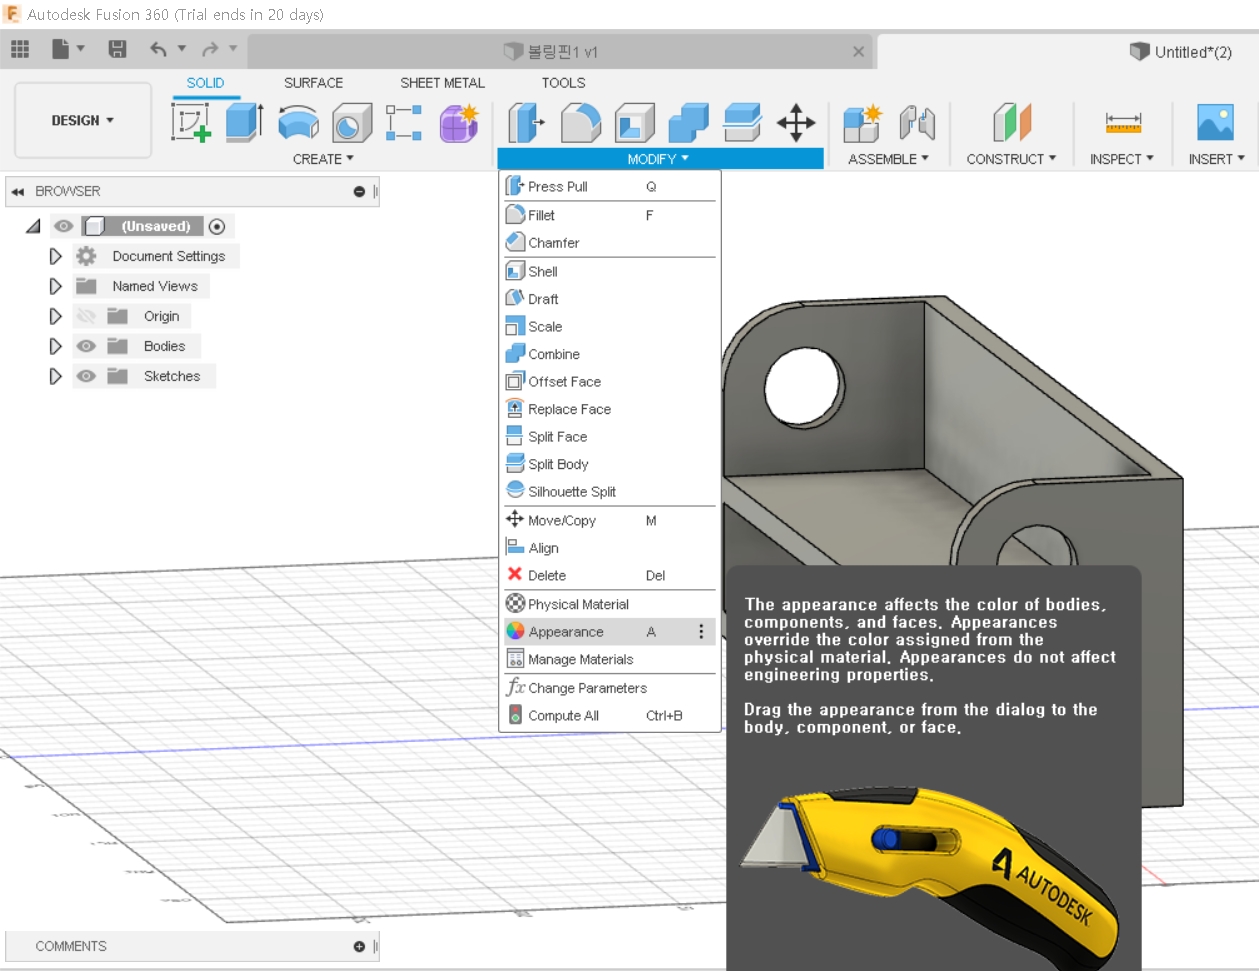Viewport: 1259px width, 971px height.
Task: Select the Sketches tree row
Action: (x=144, y=376)
